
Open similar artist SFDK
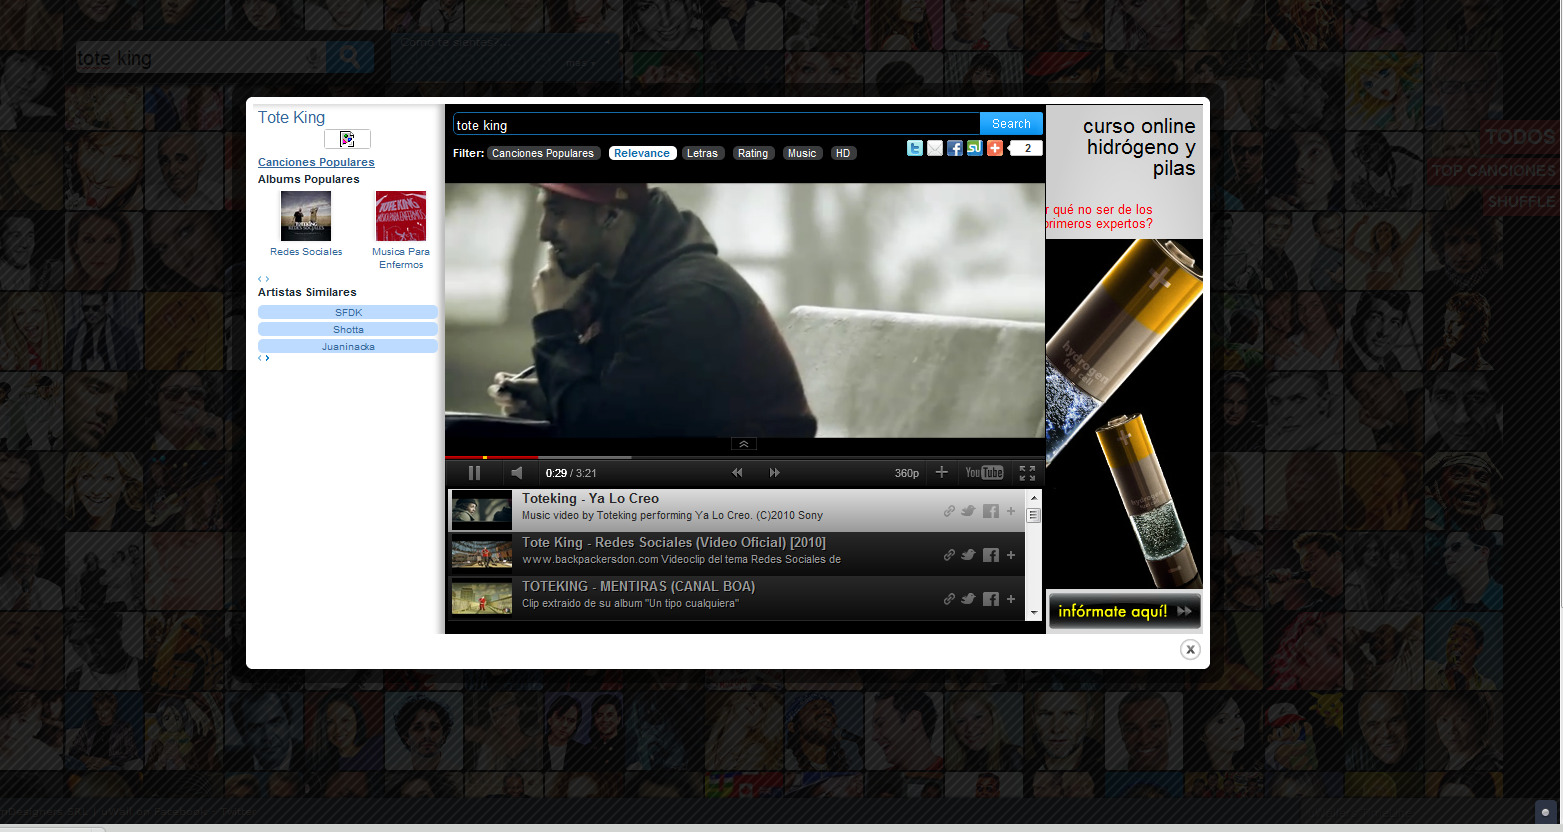point(348,312)
